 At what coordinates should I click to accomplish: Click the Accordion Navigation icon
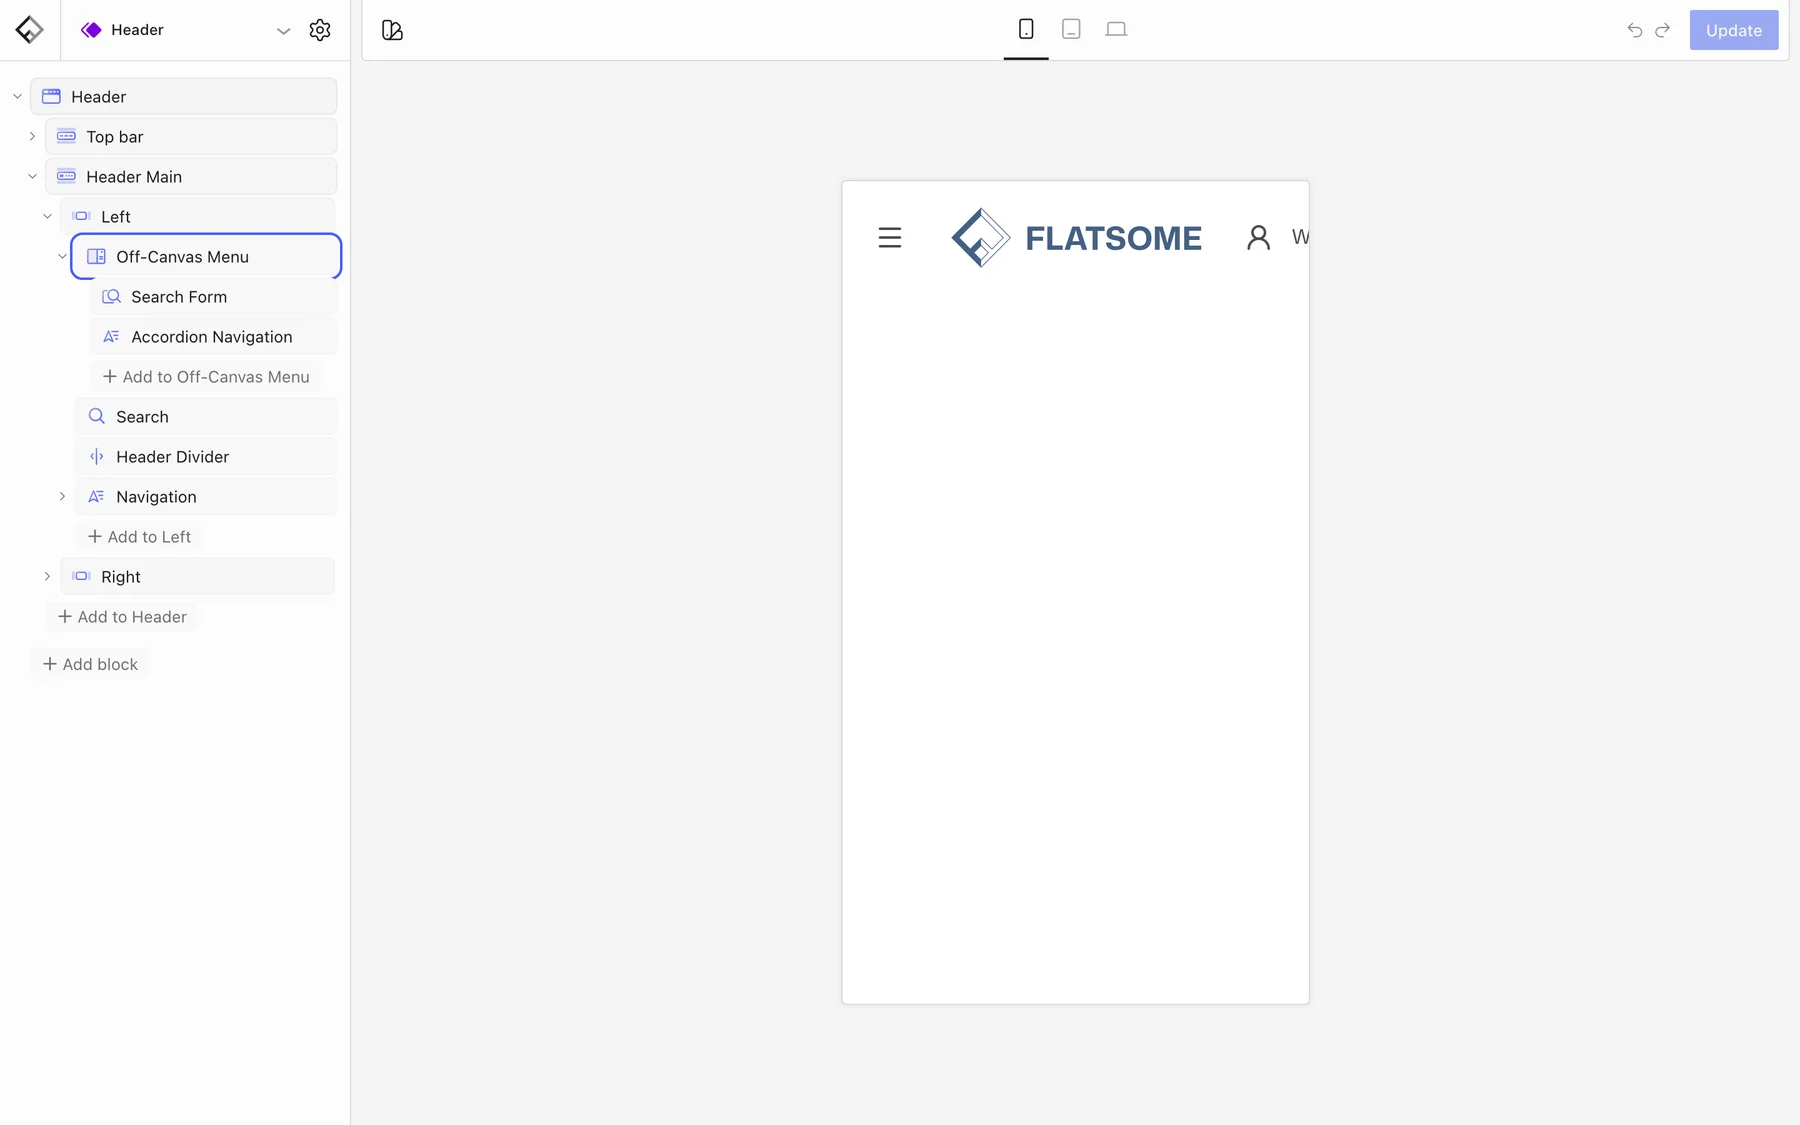(x=111, y=337)
